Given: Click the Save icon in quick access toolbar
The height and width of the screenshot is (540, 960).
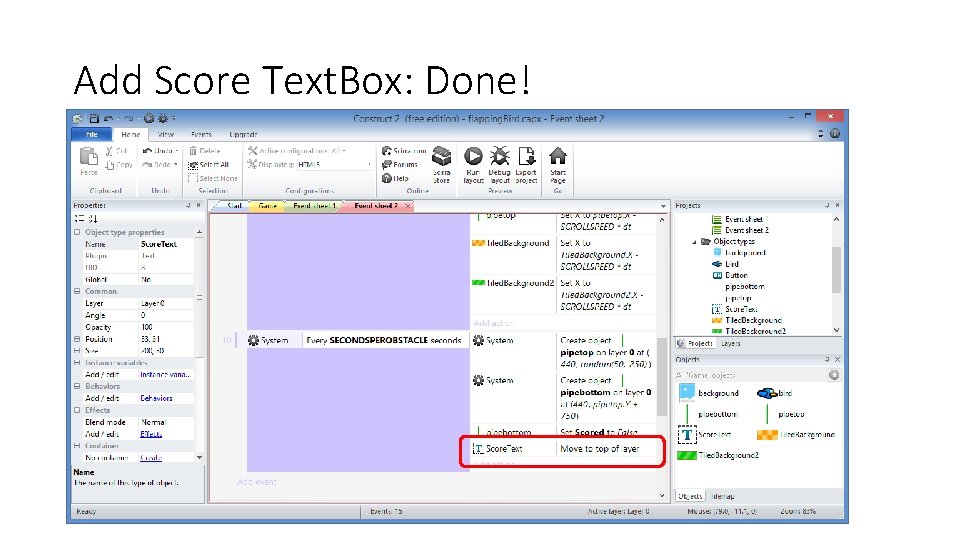Looking at the screenshot, I should [94, 119].
